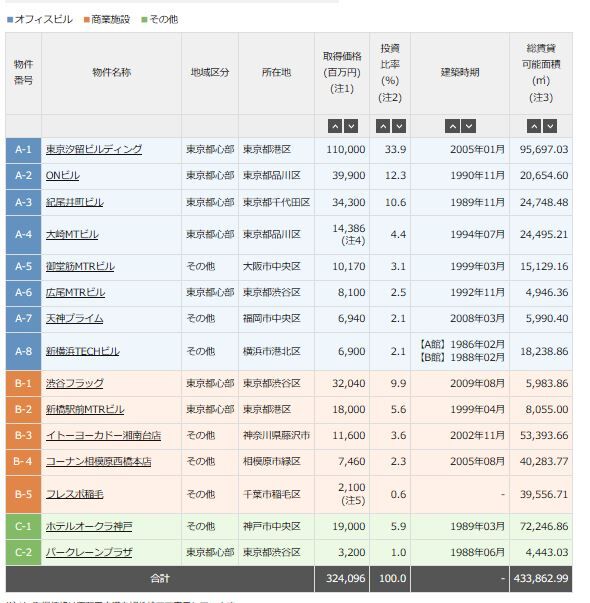The image size is (590, 603).
Task: Click the 2005年01月 construction date cell
Action: [460, 150]
